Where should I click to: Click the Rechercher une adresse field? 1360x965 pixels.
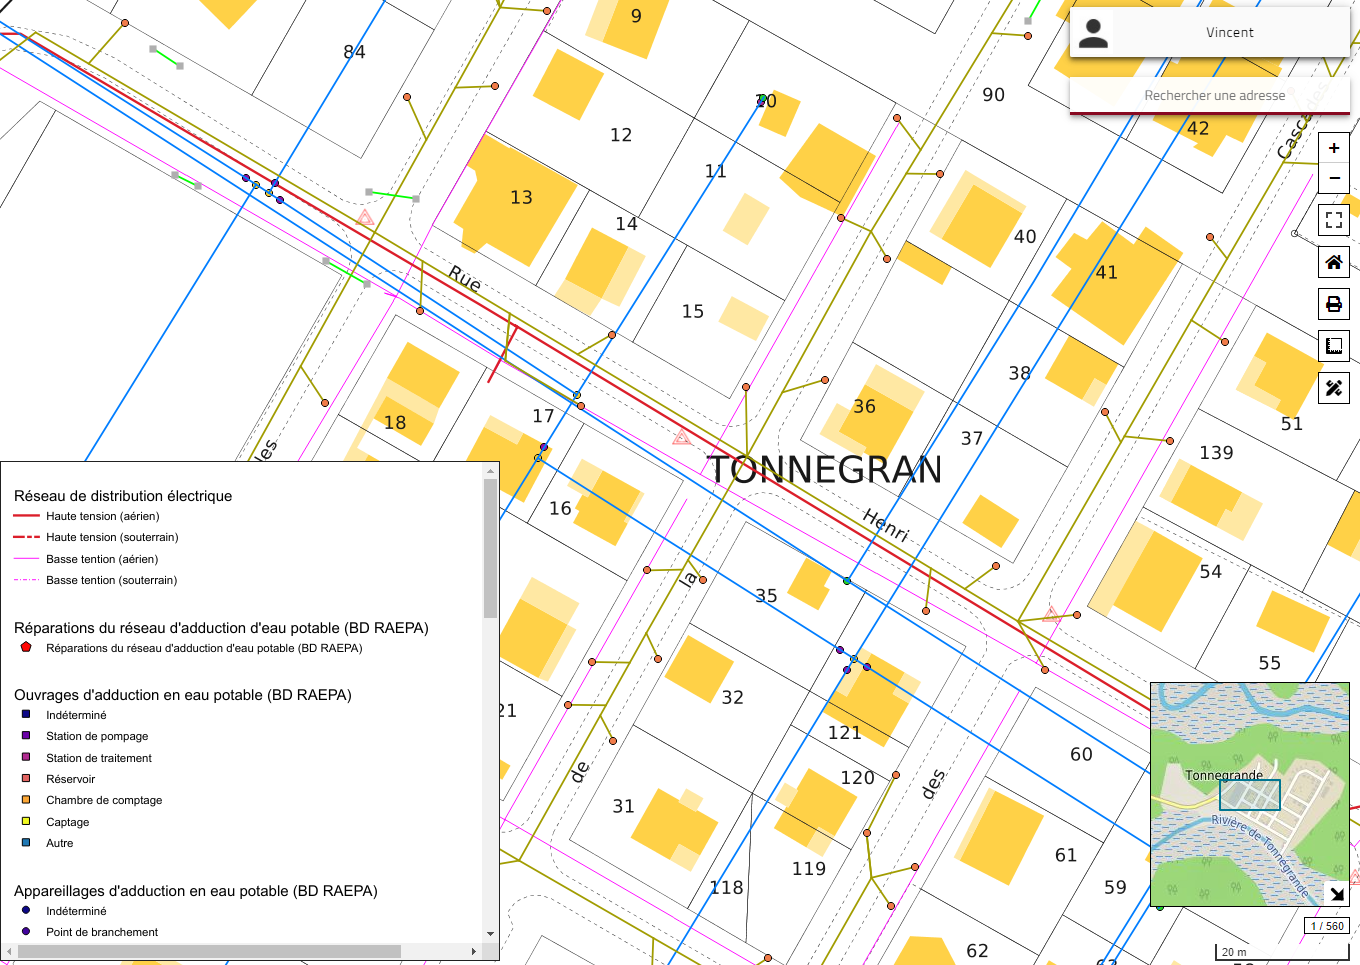tap(1214, 96)
